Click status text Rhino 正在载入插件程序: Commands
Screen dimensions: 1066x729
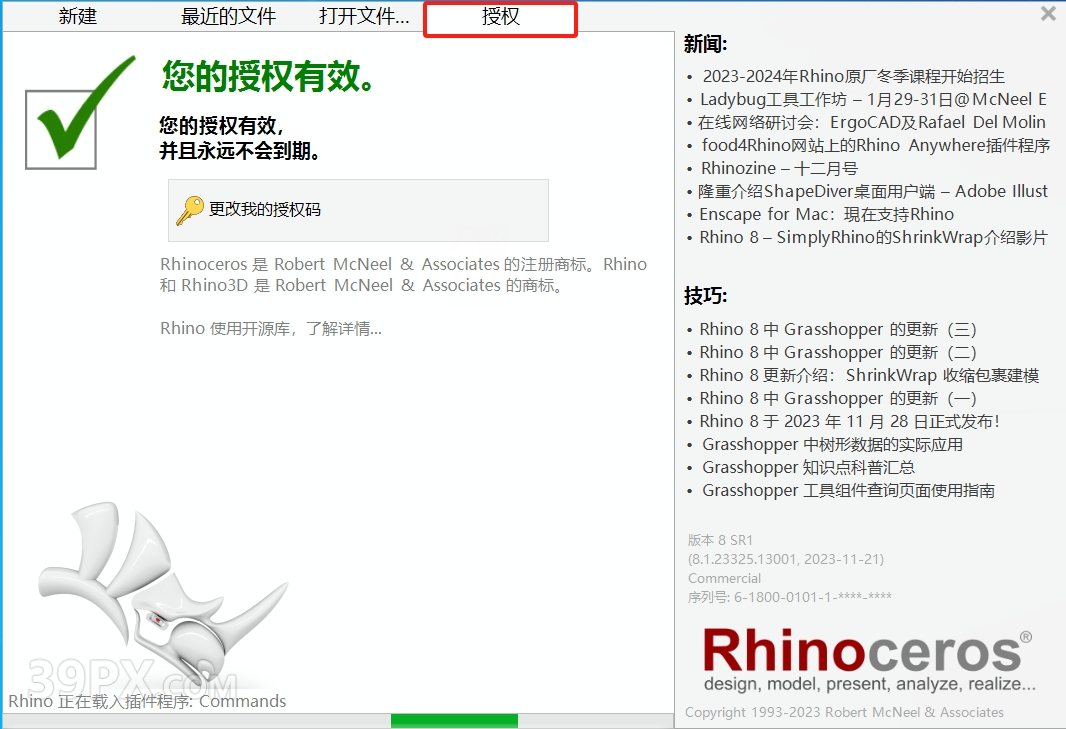(x=148, y=702)
